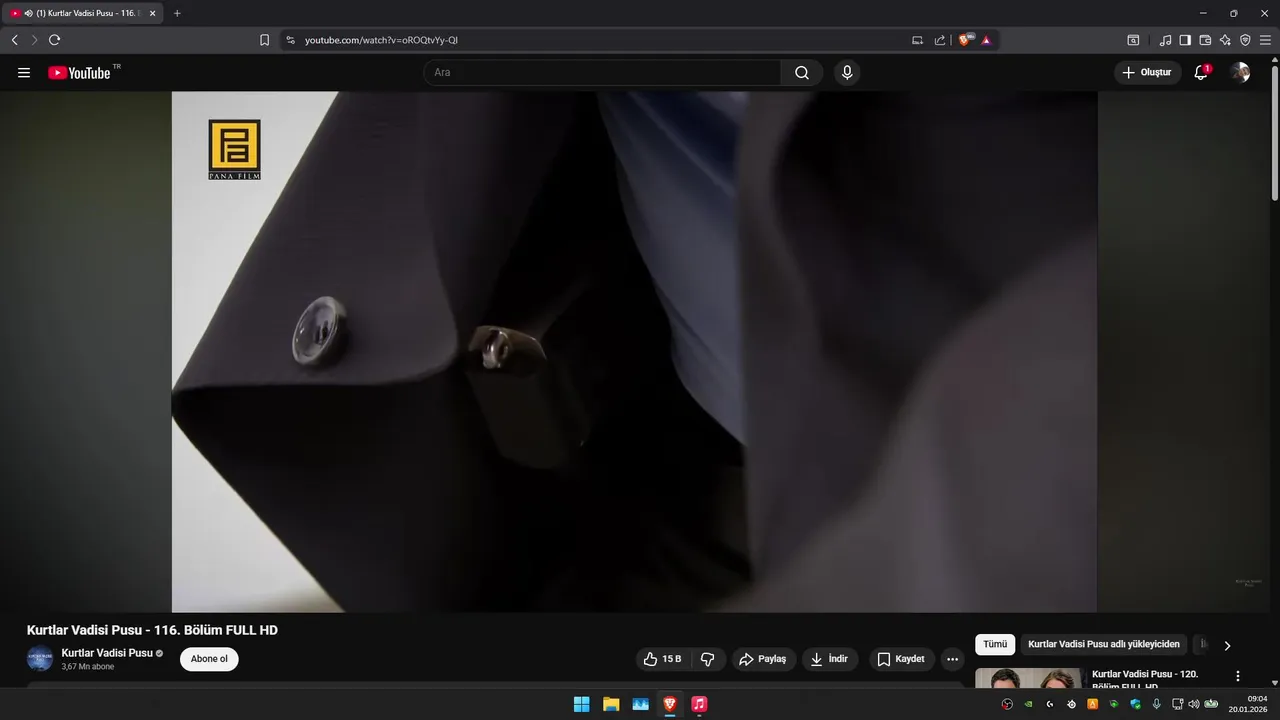Viewport: 1280px width, 720px height.
Task: Click the URL address bar
Action: point(600,40)
